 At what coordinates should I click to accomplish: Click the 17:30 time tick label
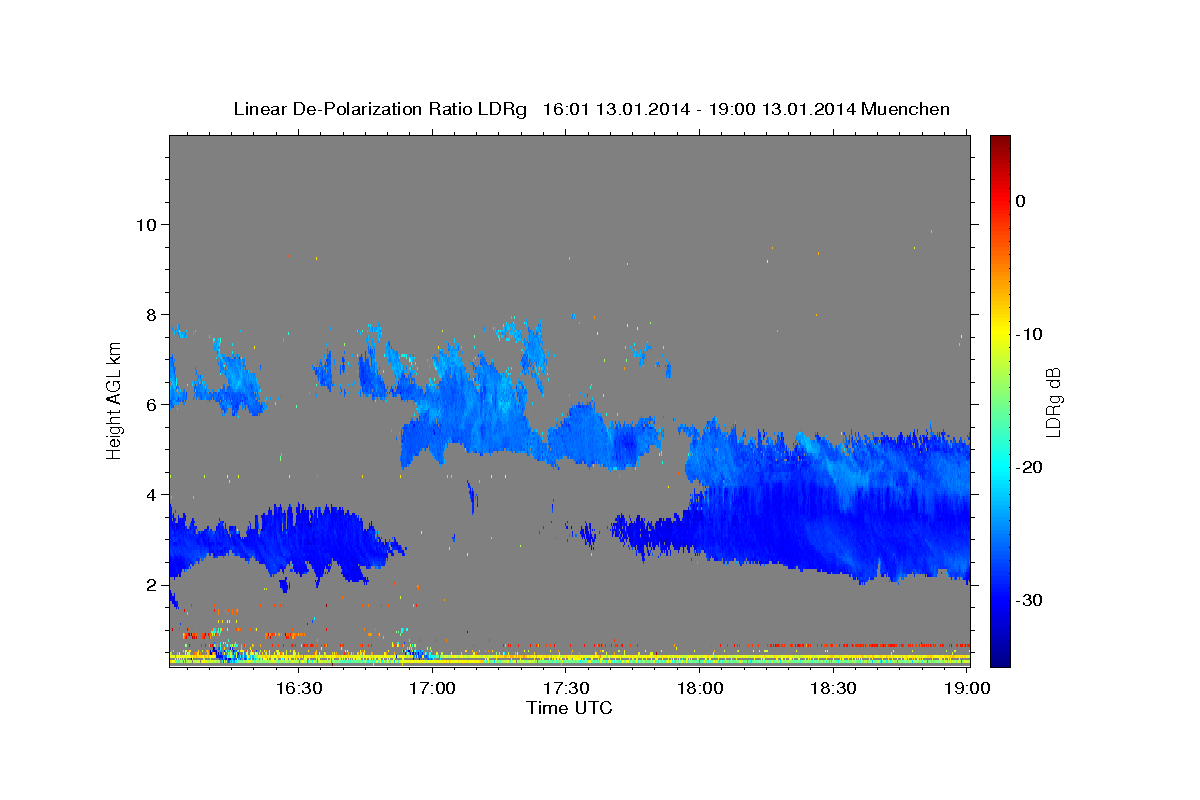pos(566,688)
